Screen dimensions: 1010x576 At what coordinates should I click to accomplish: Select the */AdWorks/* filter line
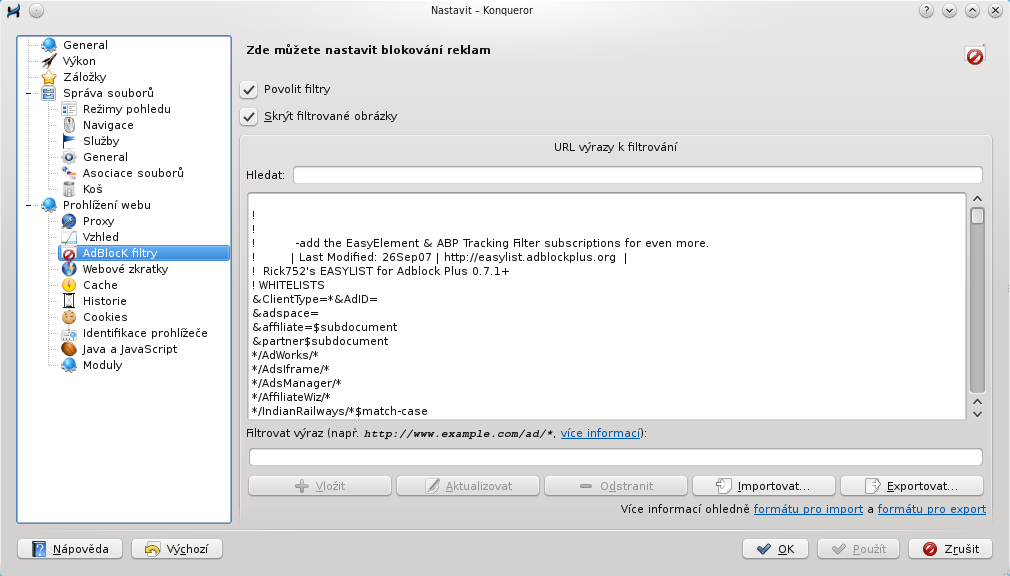coord(285,355)
